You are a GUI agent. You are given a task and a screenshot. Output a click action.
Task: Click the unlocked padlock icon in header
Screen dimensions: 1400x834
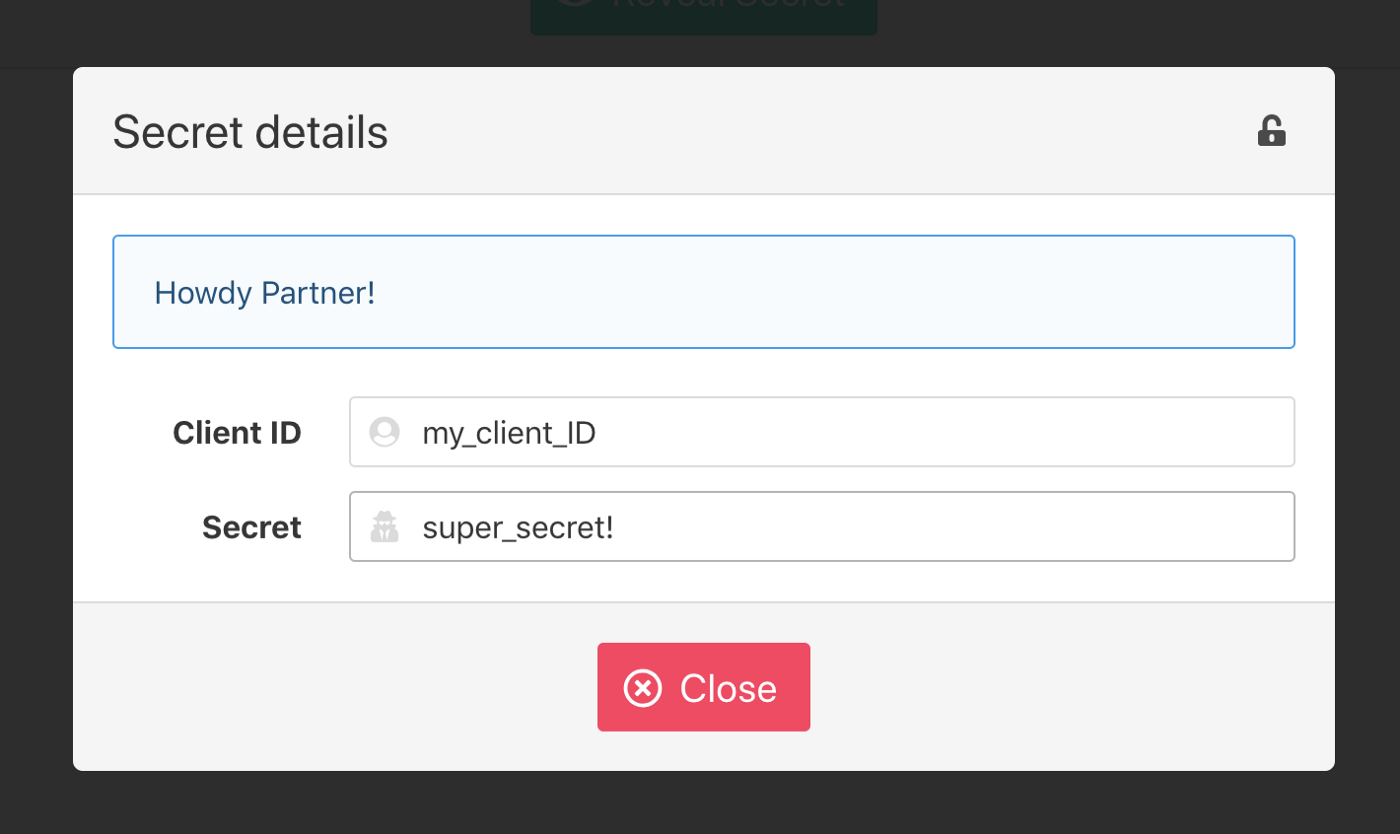point(1271,131)
